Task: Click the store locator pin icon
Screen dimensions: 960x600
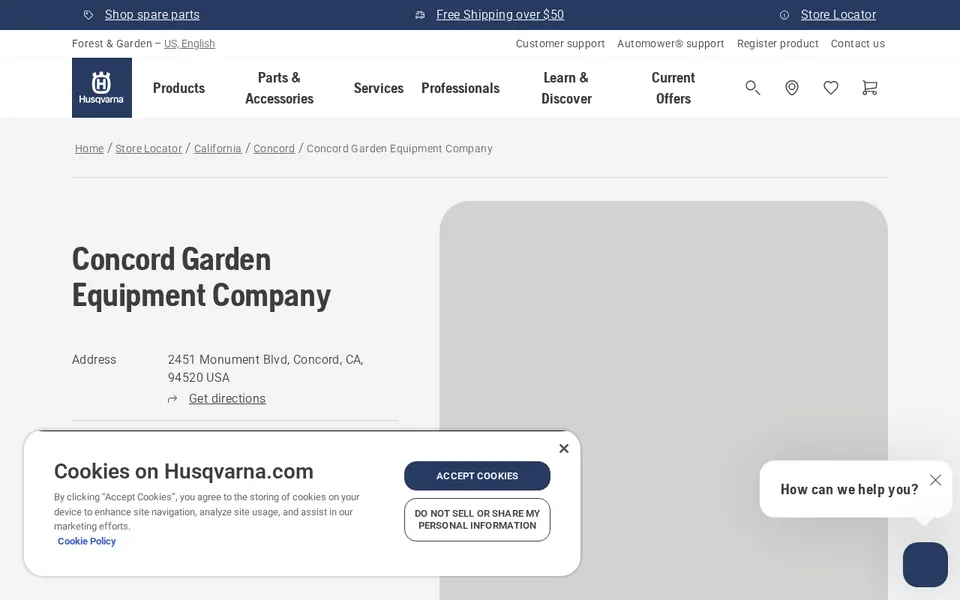Action: tap(792, 88)
